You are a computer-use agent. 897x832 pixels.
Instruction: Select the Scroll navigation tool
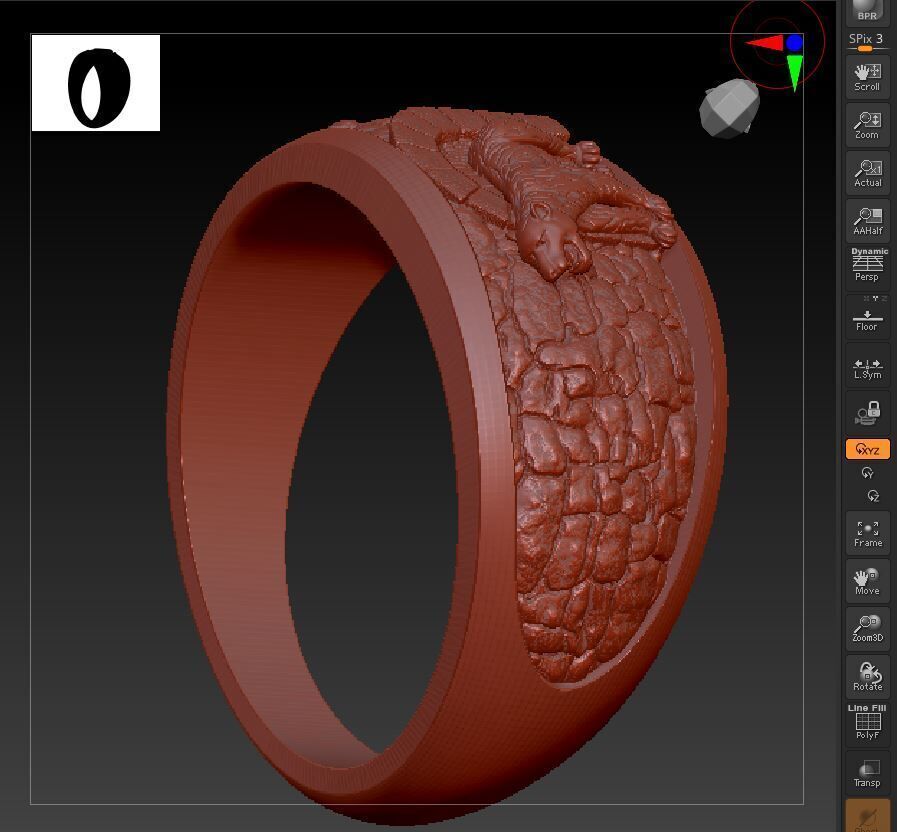(867, 77)
